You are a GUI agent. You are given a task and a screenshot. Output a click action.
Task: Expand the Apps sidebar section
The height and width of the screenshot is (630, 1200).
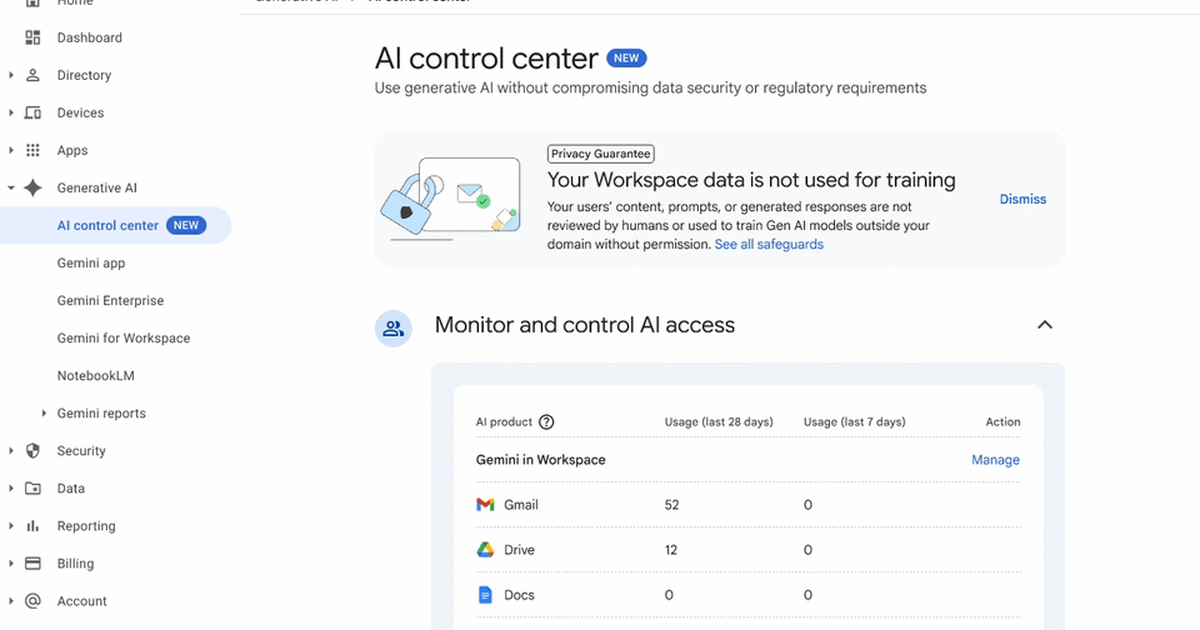11,150
